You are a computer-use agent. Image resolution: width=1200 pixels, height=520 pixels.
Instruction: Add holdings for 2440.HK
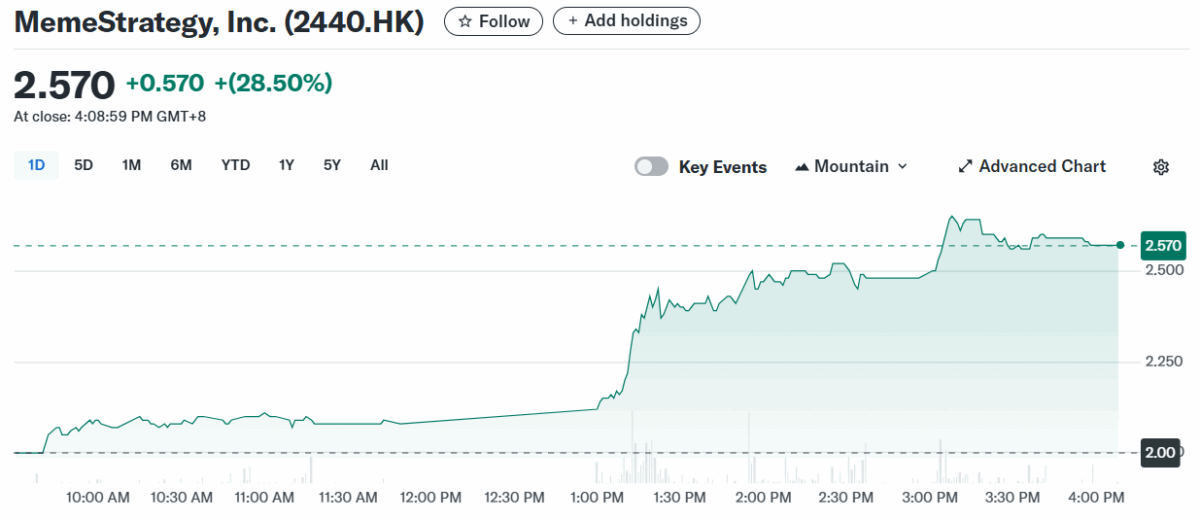627,21
